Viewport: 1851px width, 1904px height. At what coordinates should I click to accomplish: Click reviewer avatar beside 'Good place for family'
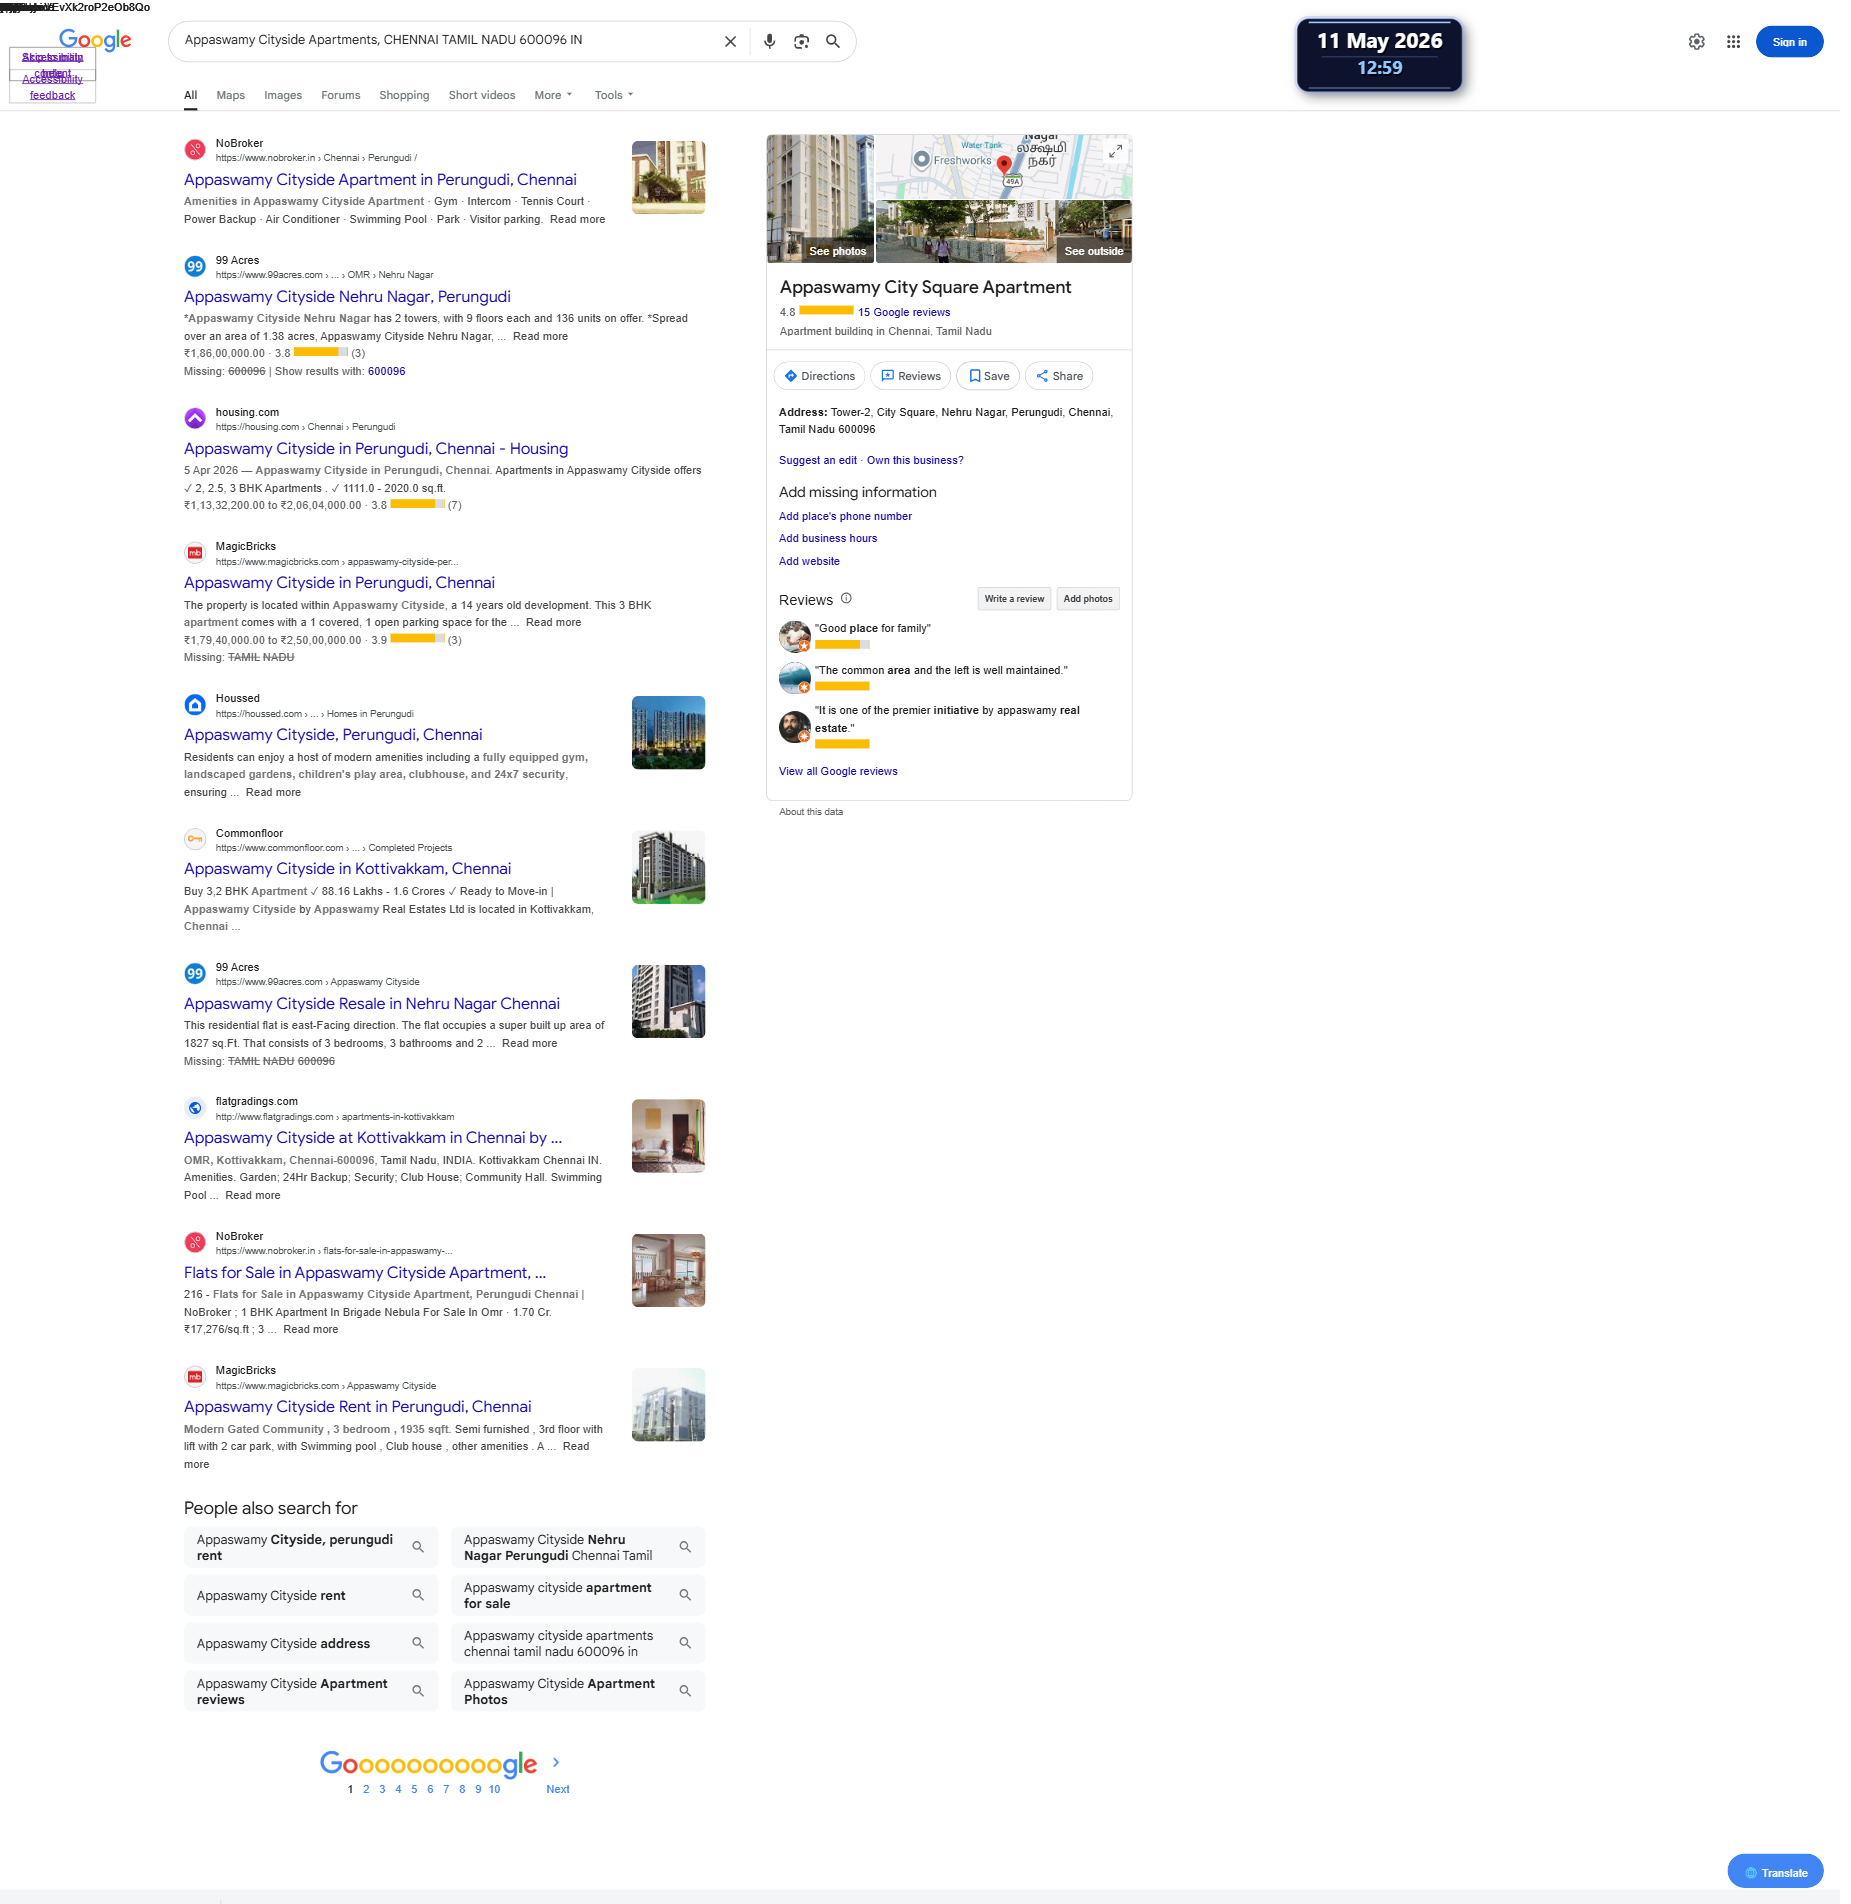click(x=795, y=636)
